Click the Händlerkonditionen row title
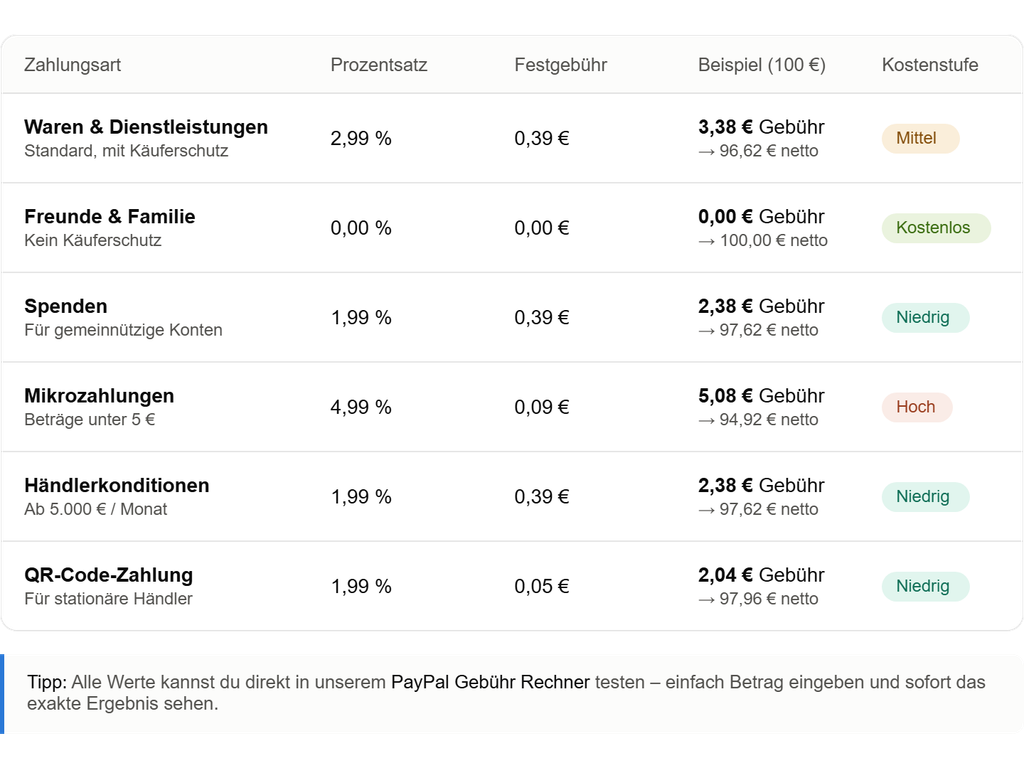Viewport: 1024px width, 768px height. [117, 485]
